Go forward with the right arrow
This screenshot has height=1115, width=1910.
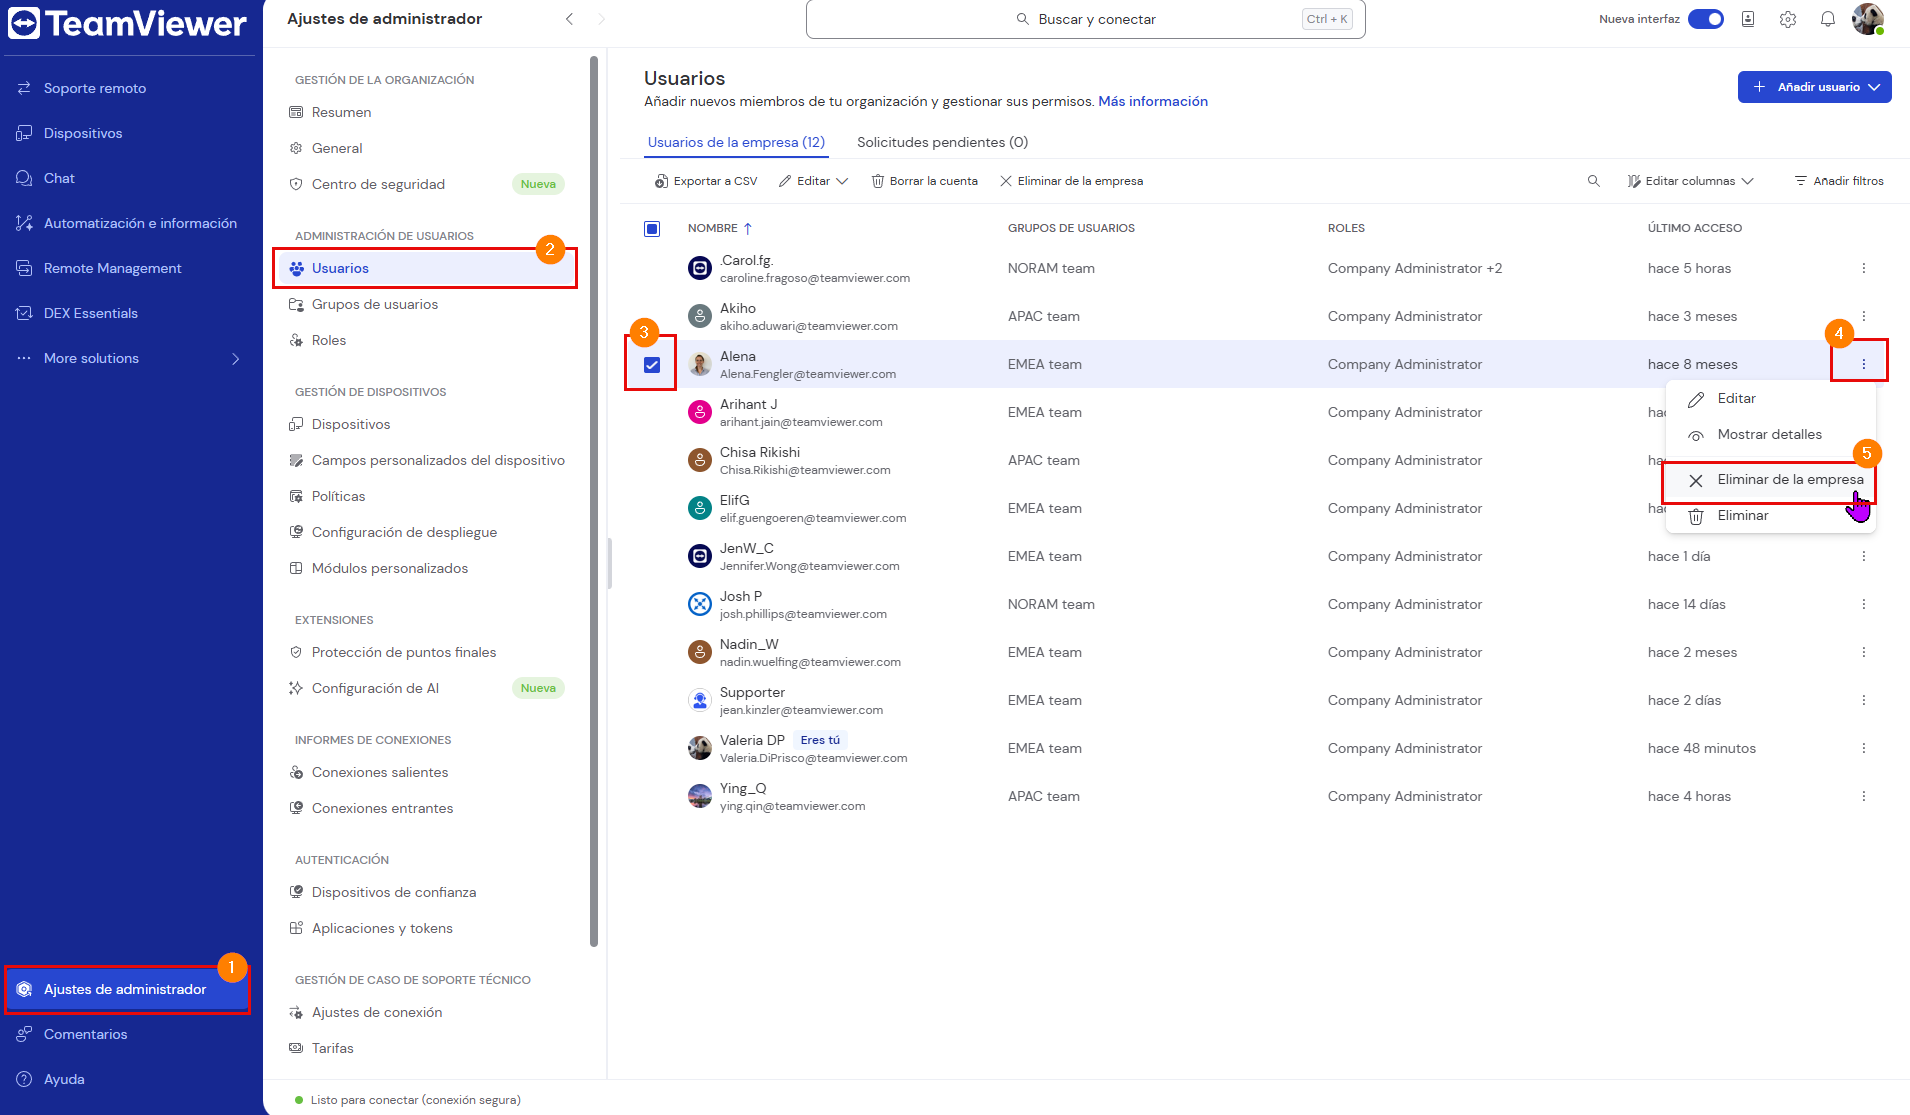601,19
